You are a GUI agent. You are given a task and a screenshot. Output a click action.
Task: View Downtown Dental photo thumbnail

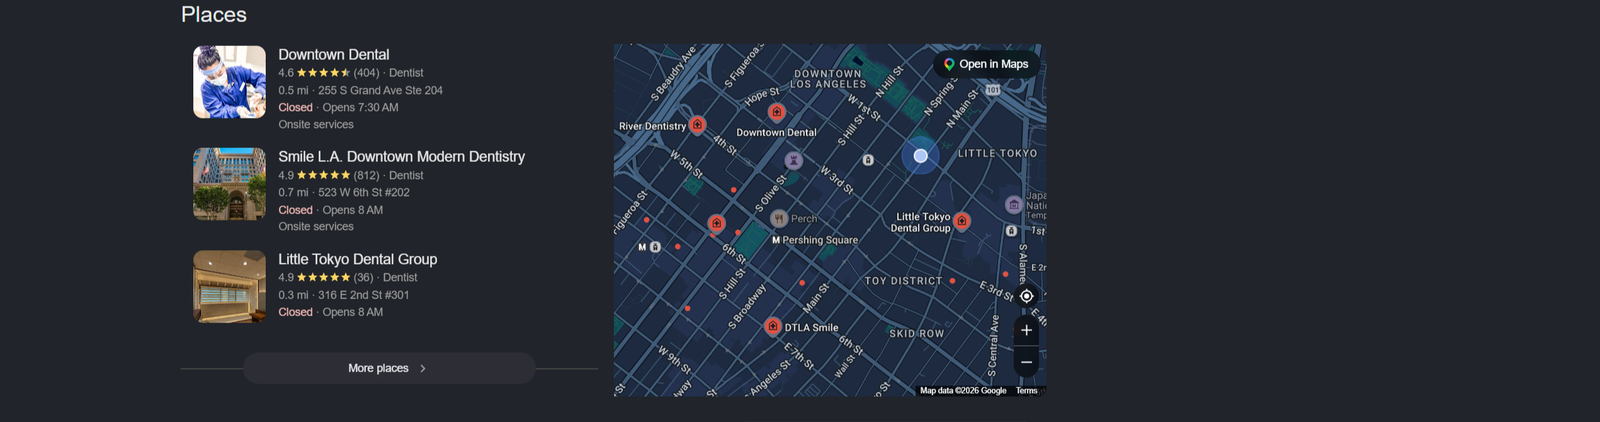(229, 82)
